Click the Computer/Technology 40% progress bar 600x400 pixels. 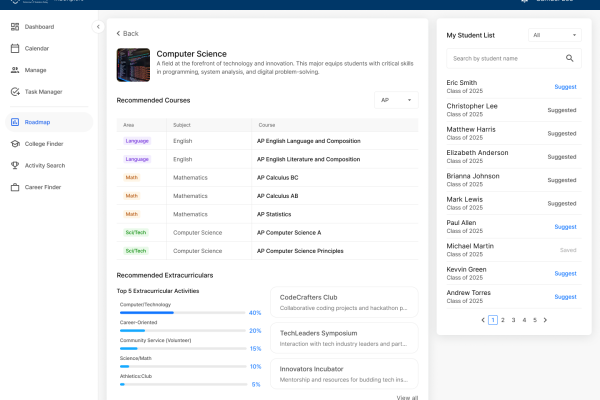point(183,313)
